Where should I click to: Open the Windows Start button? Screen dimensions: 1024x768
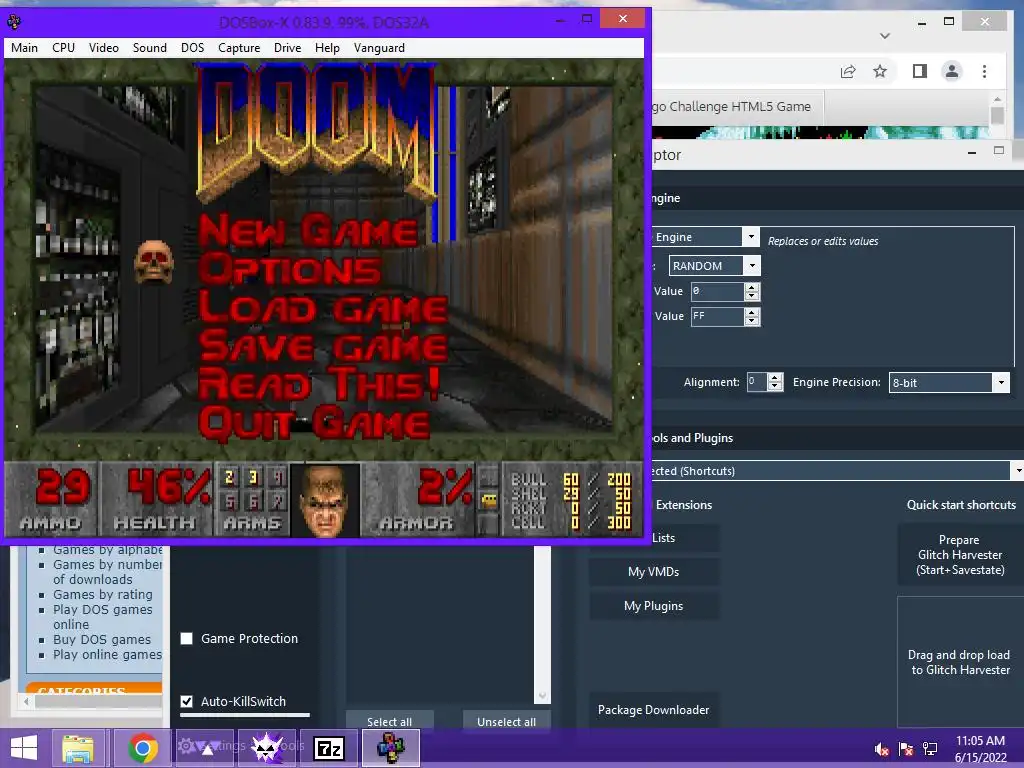[x=24, y=748]
